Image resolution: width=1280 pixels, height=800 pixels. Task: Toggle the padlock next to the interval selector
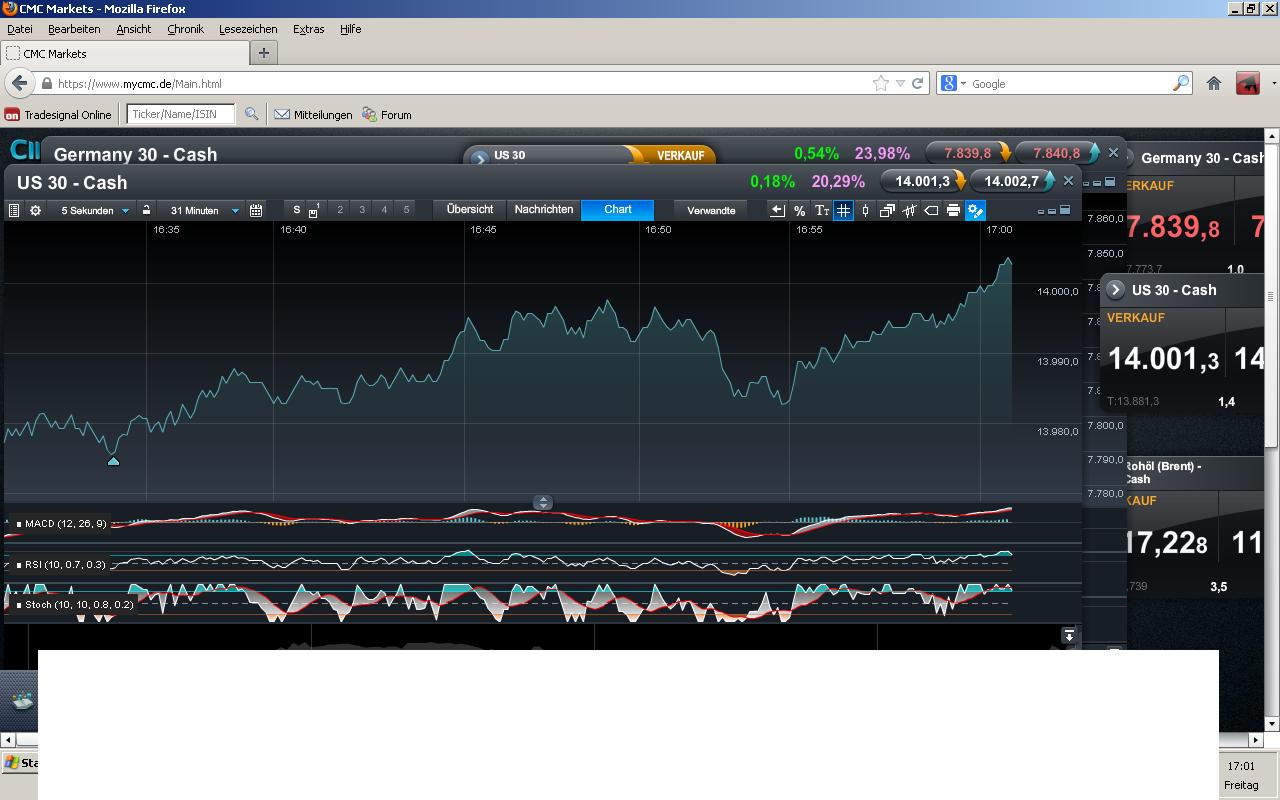click(x=146, y=210)
